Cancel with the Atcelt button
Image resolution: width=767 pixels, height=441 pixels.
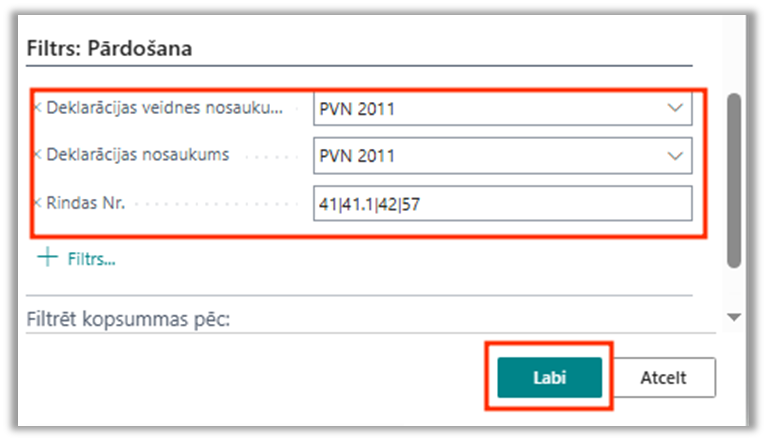tap(664, 378)
